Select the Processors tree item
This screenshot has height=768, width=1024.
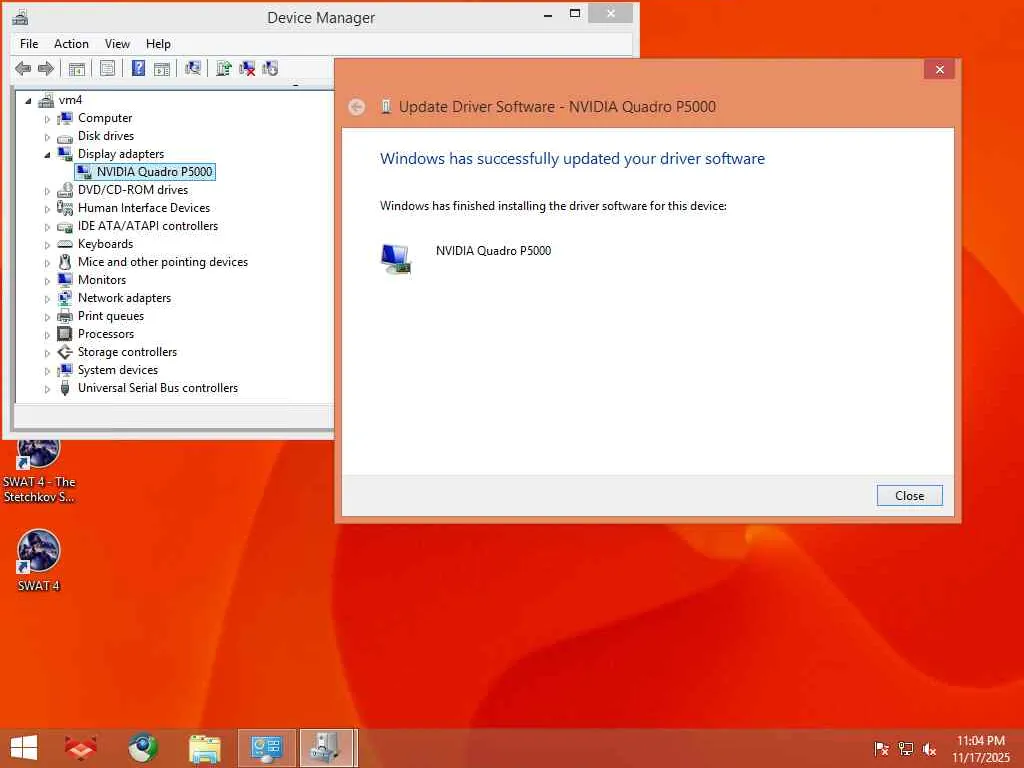tap(106, 334)
